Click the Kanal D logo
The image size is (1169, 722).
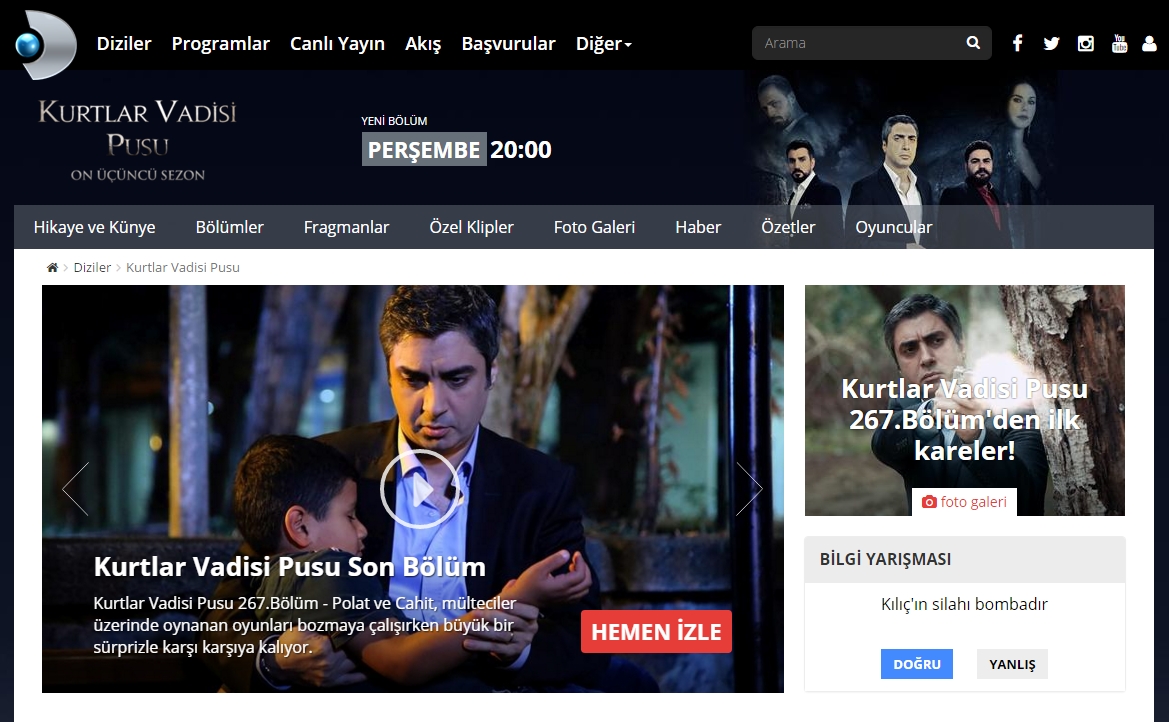coord(45,44)
